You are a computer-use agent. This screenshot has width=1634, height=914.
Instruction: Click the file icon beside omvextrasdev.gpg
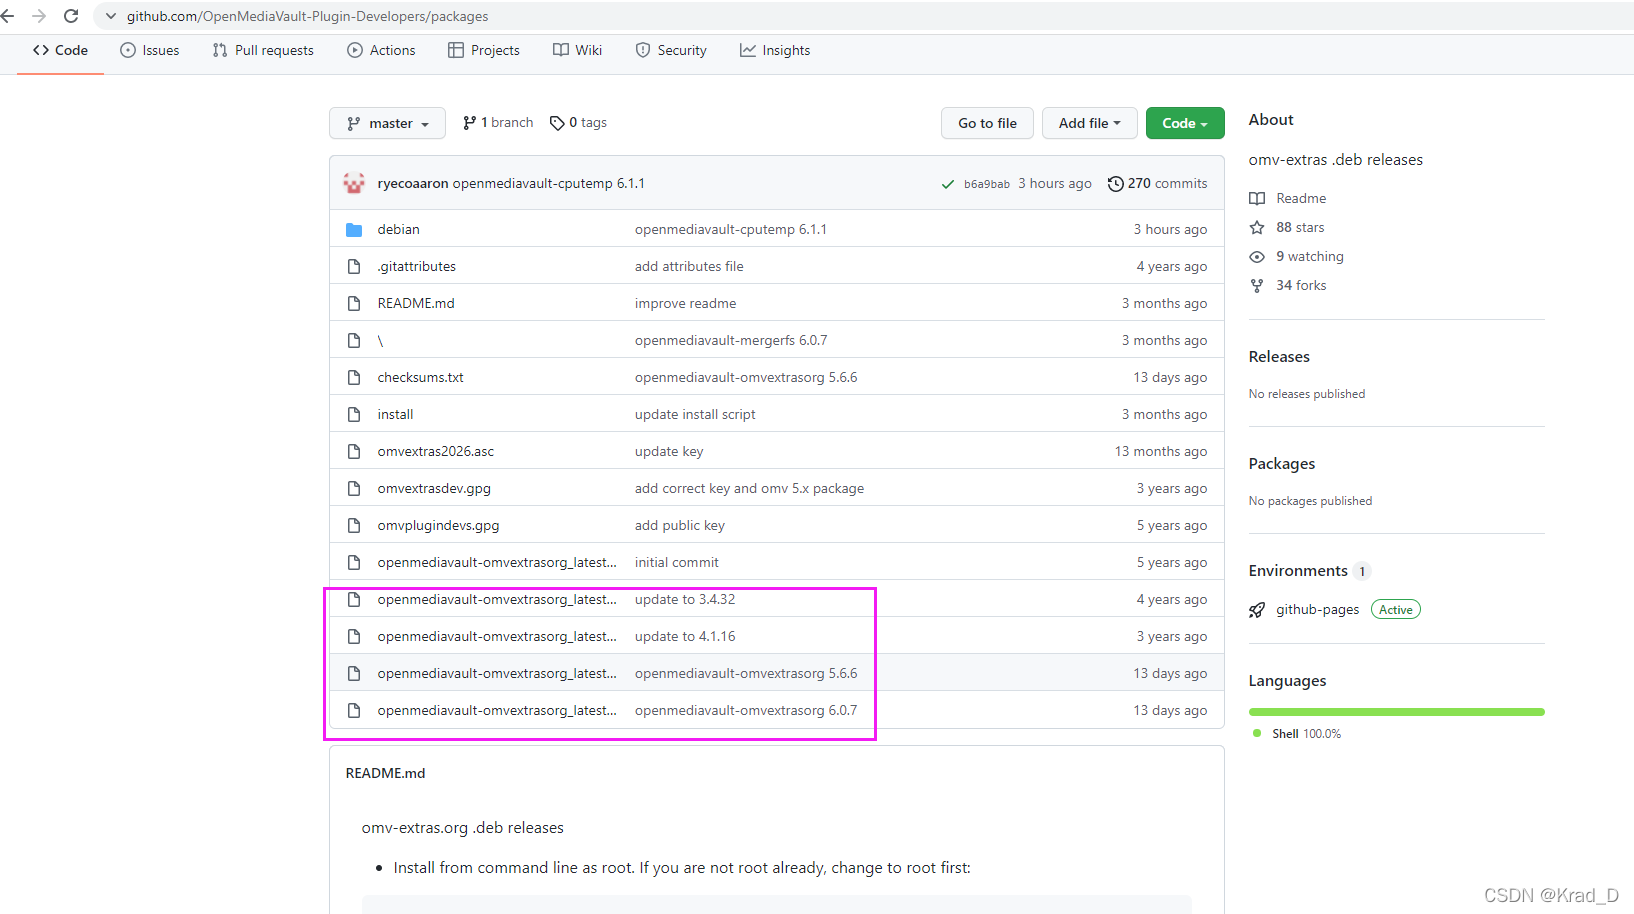coord(354,488)
